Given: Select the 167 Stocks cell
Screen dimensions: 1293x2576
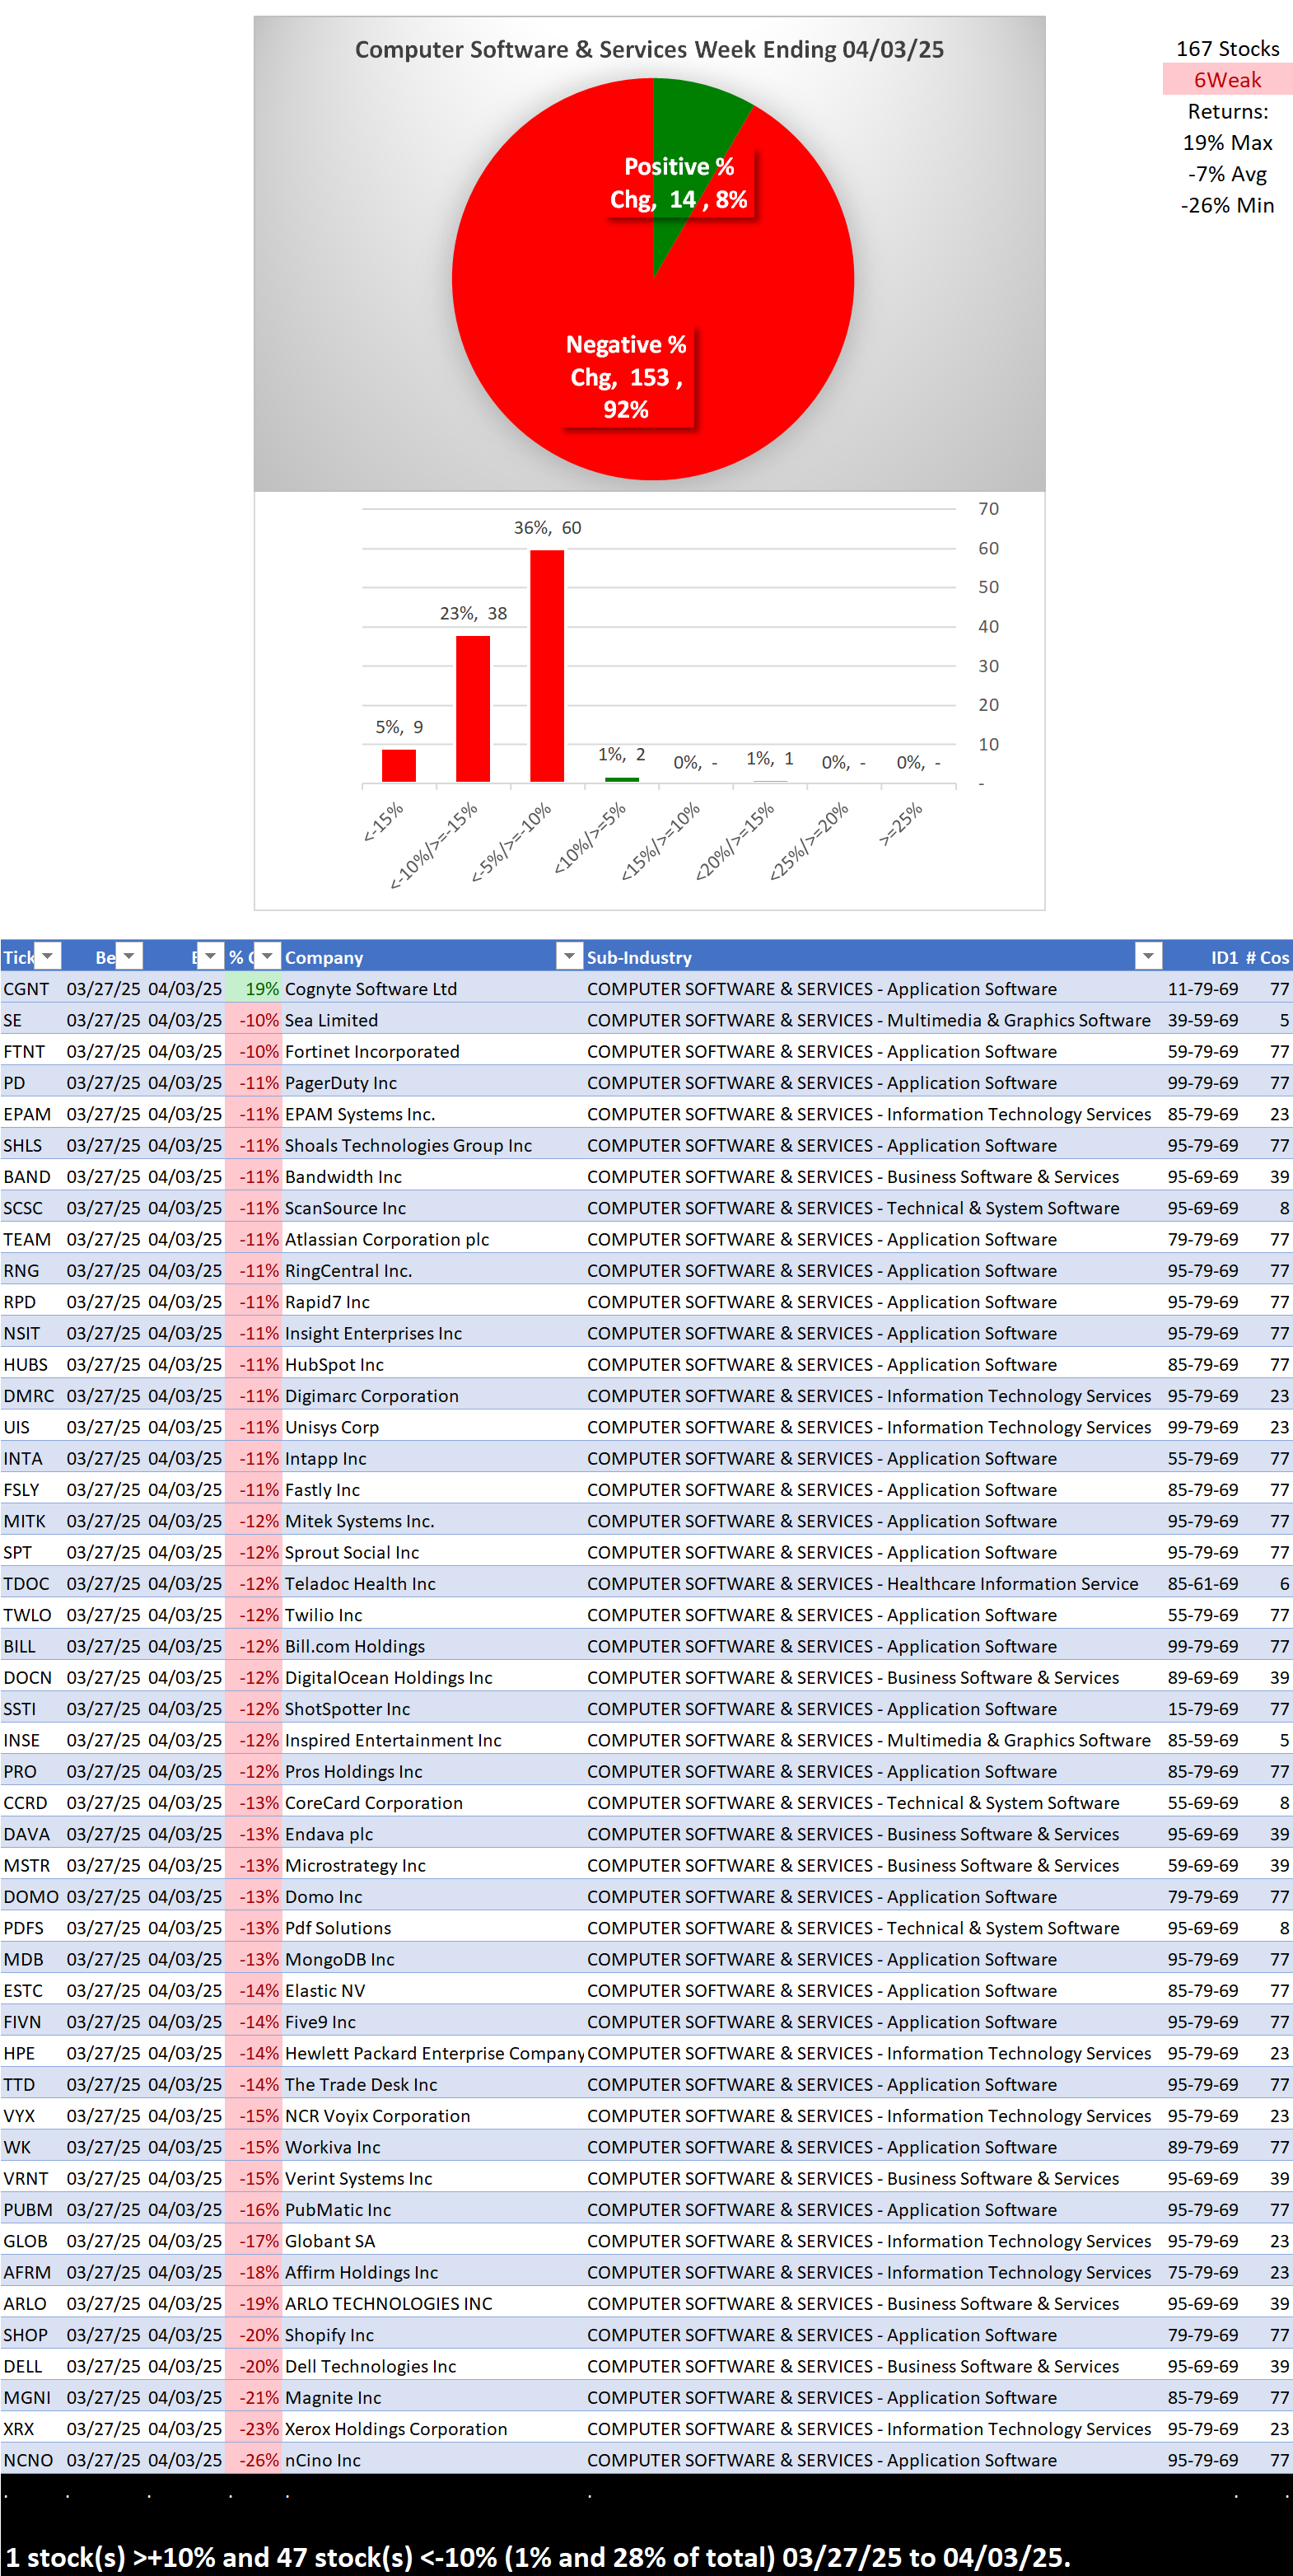Looking at the screenshot, I should (1227, 48).
